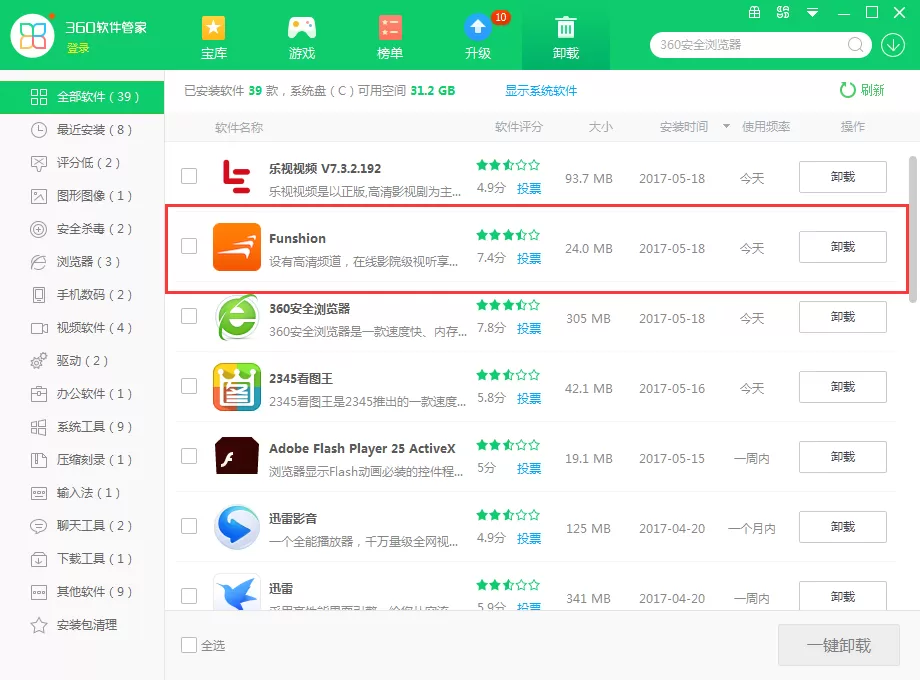
Task: Open 聊天工具 (2) category
Action: tap(82, 526)
